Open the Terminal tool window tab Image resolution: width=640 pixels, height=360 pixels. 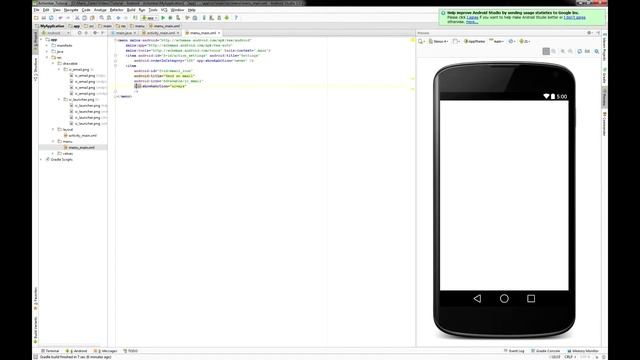[x=50, y=351]
